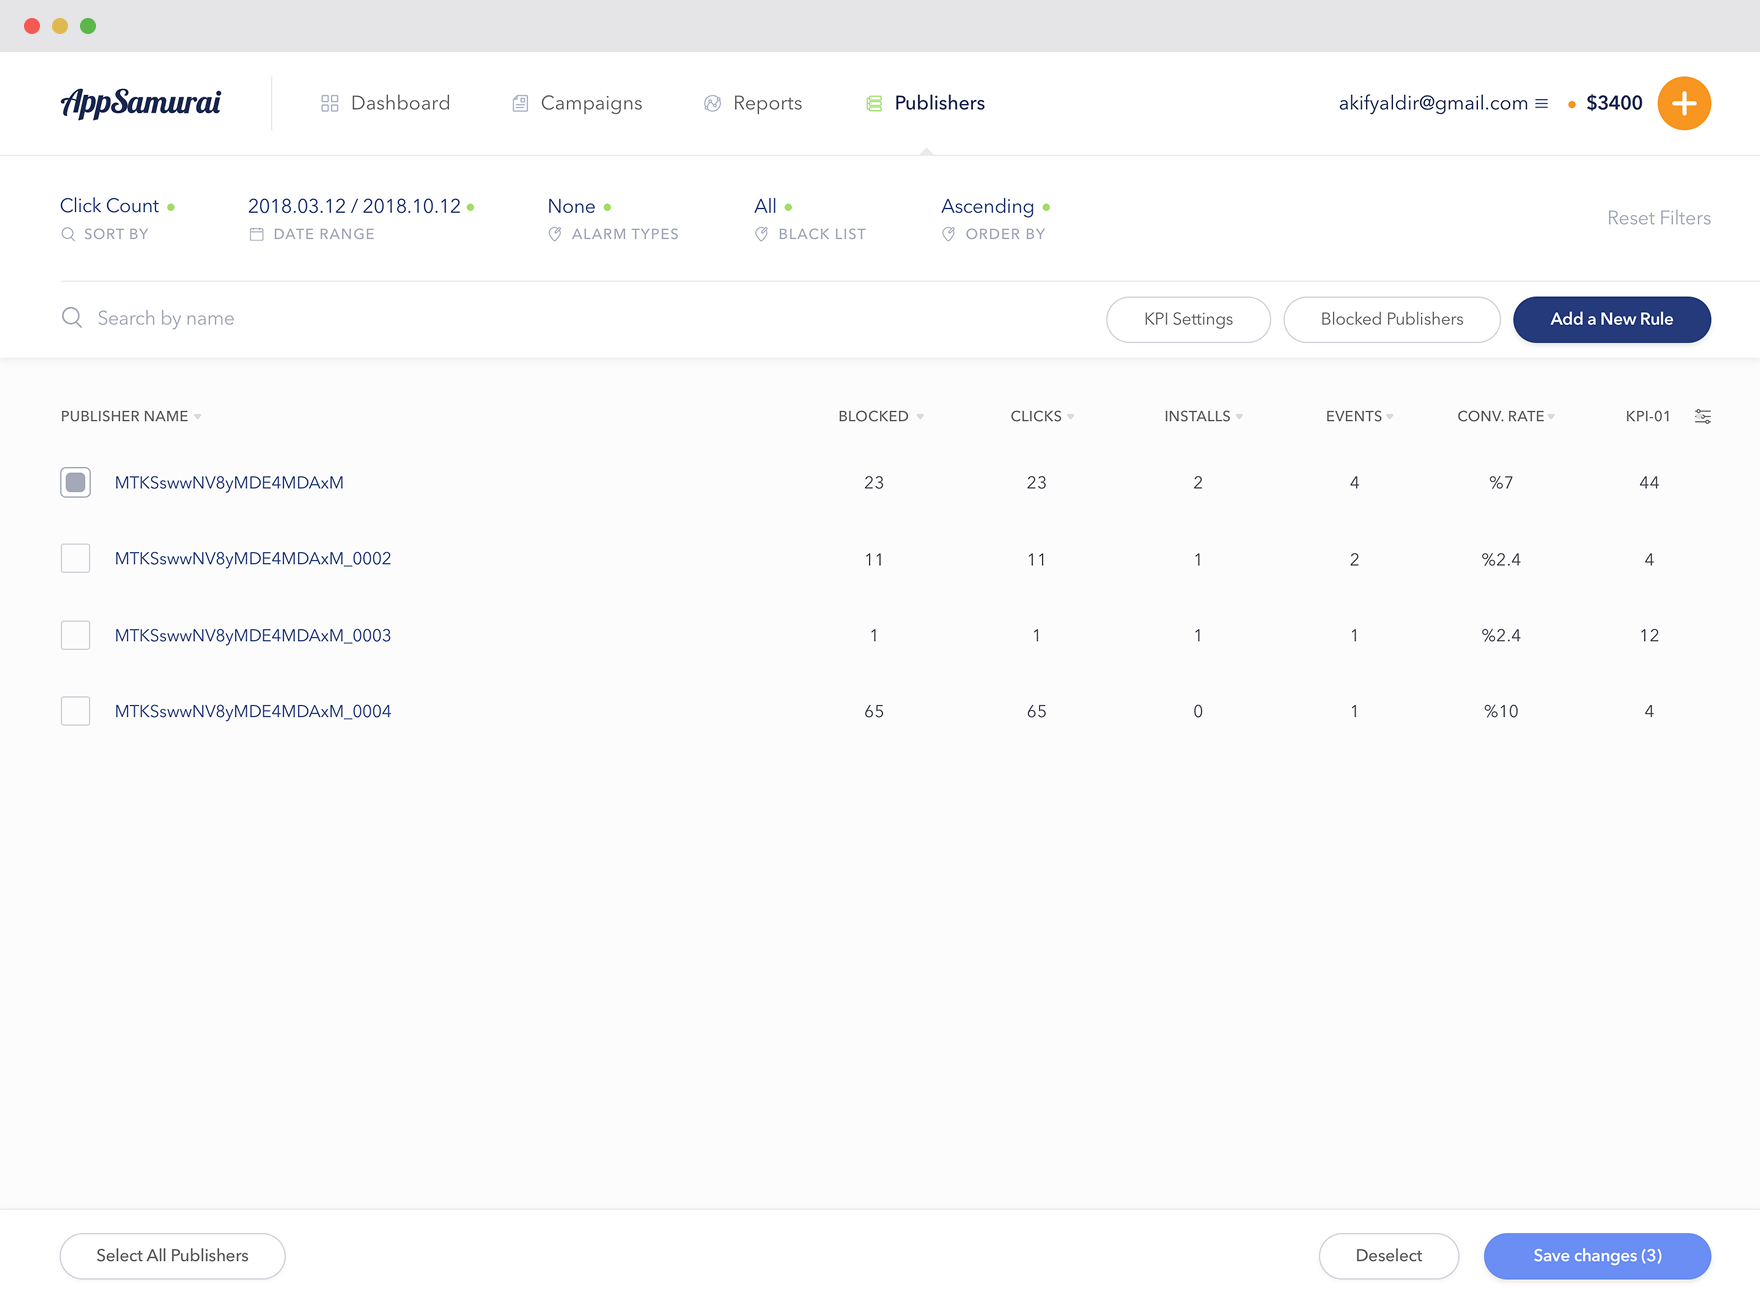This screenshot has height=1304, width=1760.
Task: Click the Dashboard grid icon
Action: pos(329,103)
